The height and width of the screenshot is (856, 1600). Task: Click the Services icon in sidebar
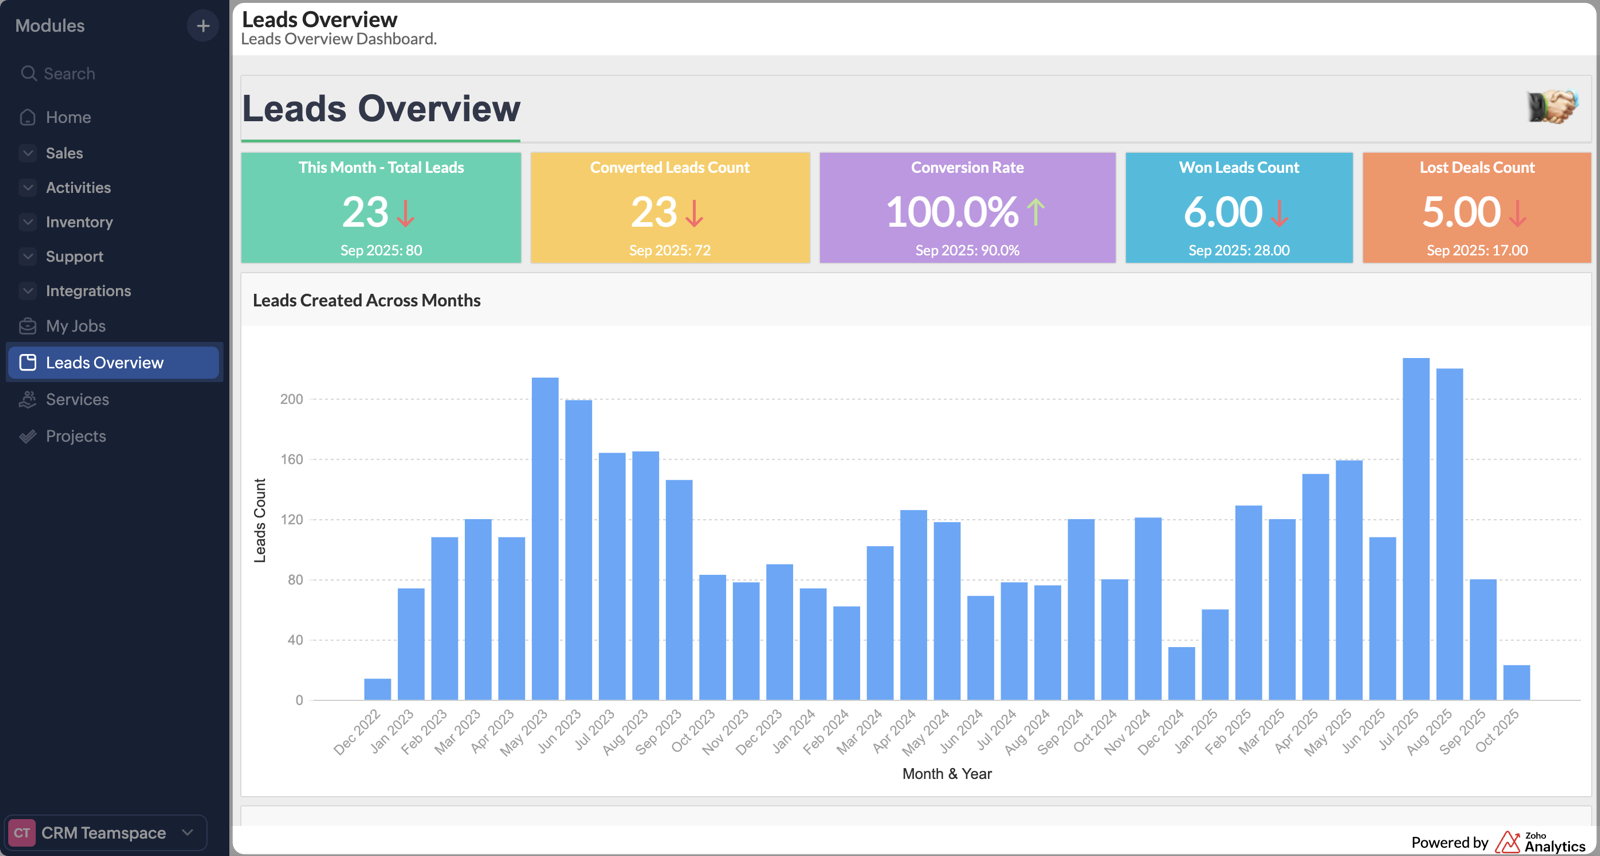coord(28,399)
